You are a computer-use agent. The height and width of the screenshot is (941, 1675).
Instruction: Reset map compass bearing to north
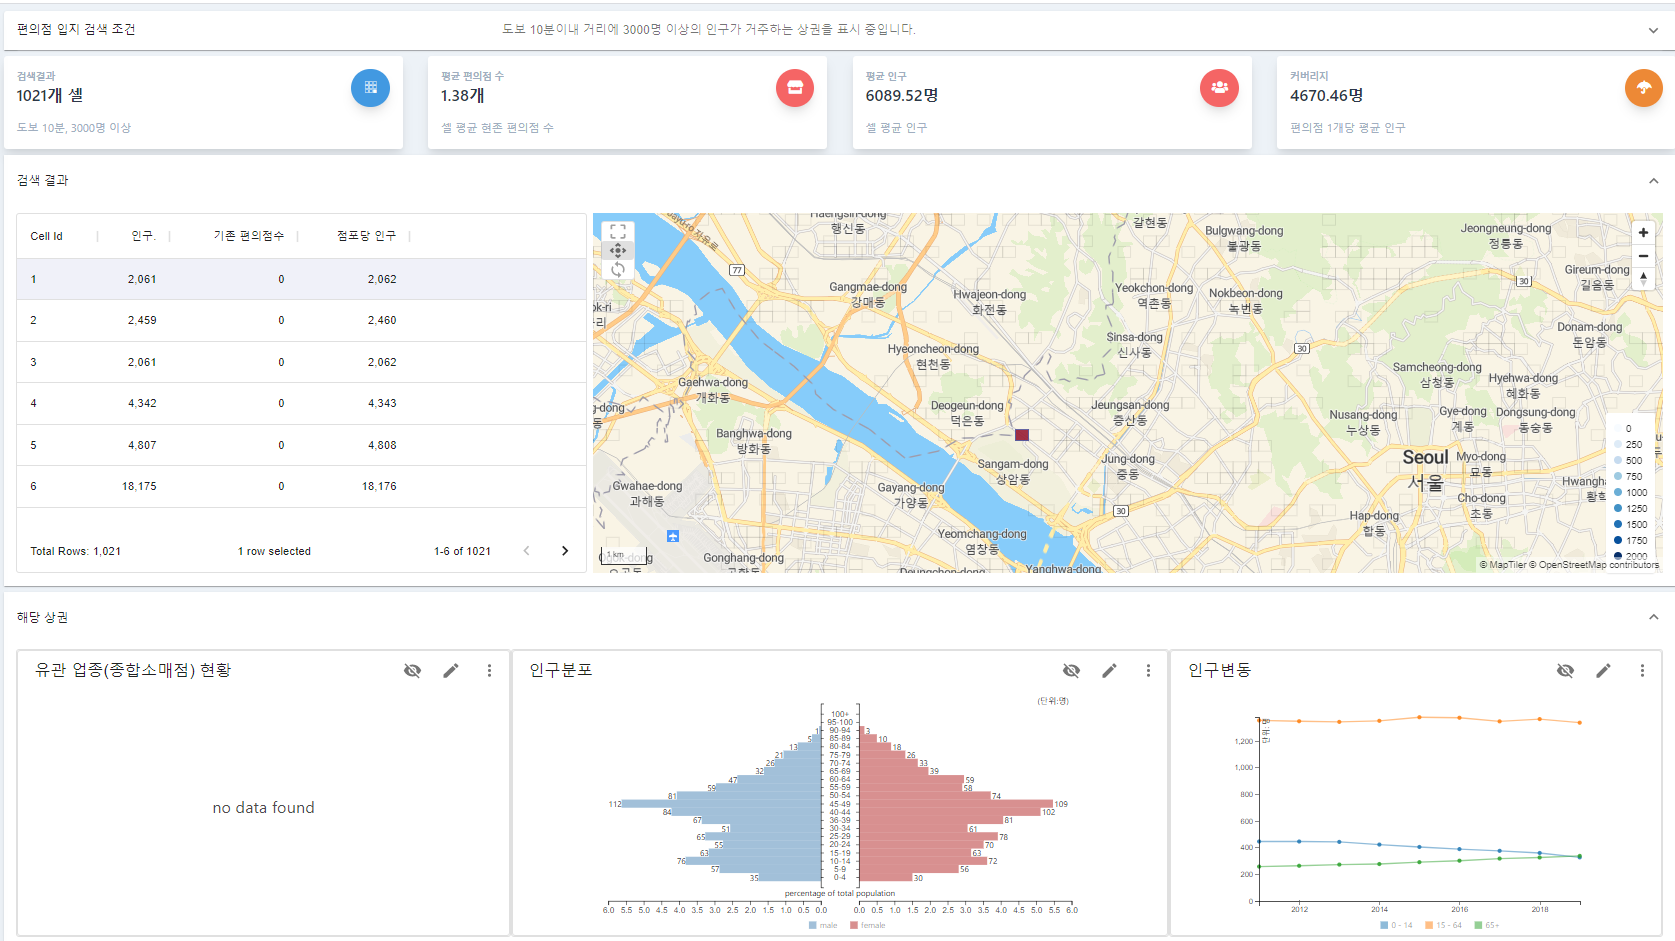[x=1643, y=278]
